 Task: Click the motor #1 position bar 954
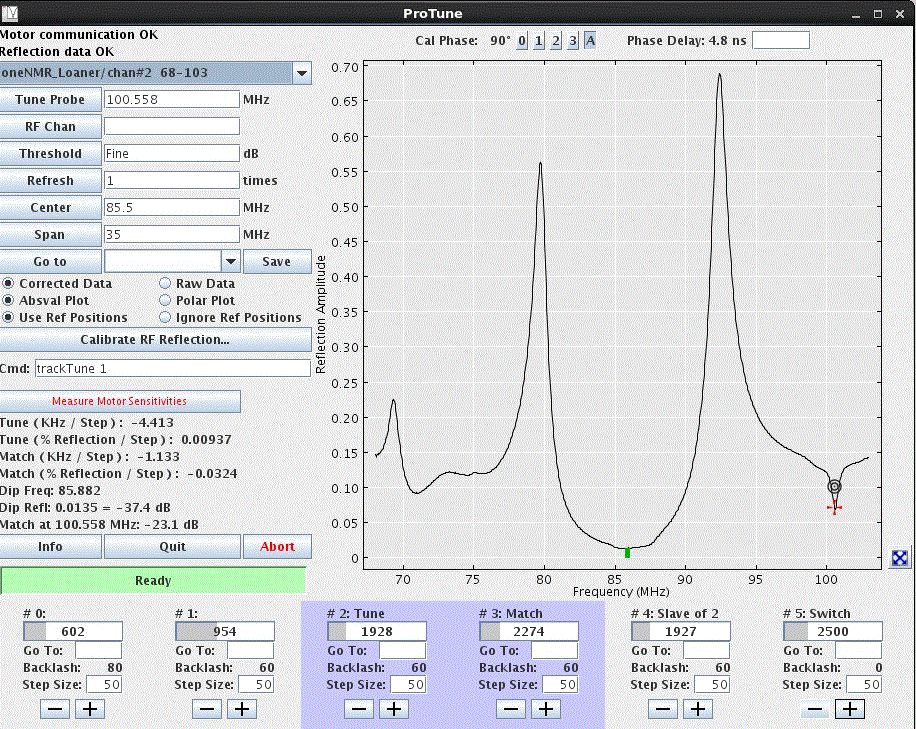point(225,631)
